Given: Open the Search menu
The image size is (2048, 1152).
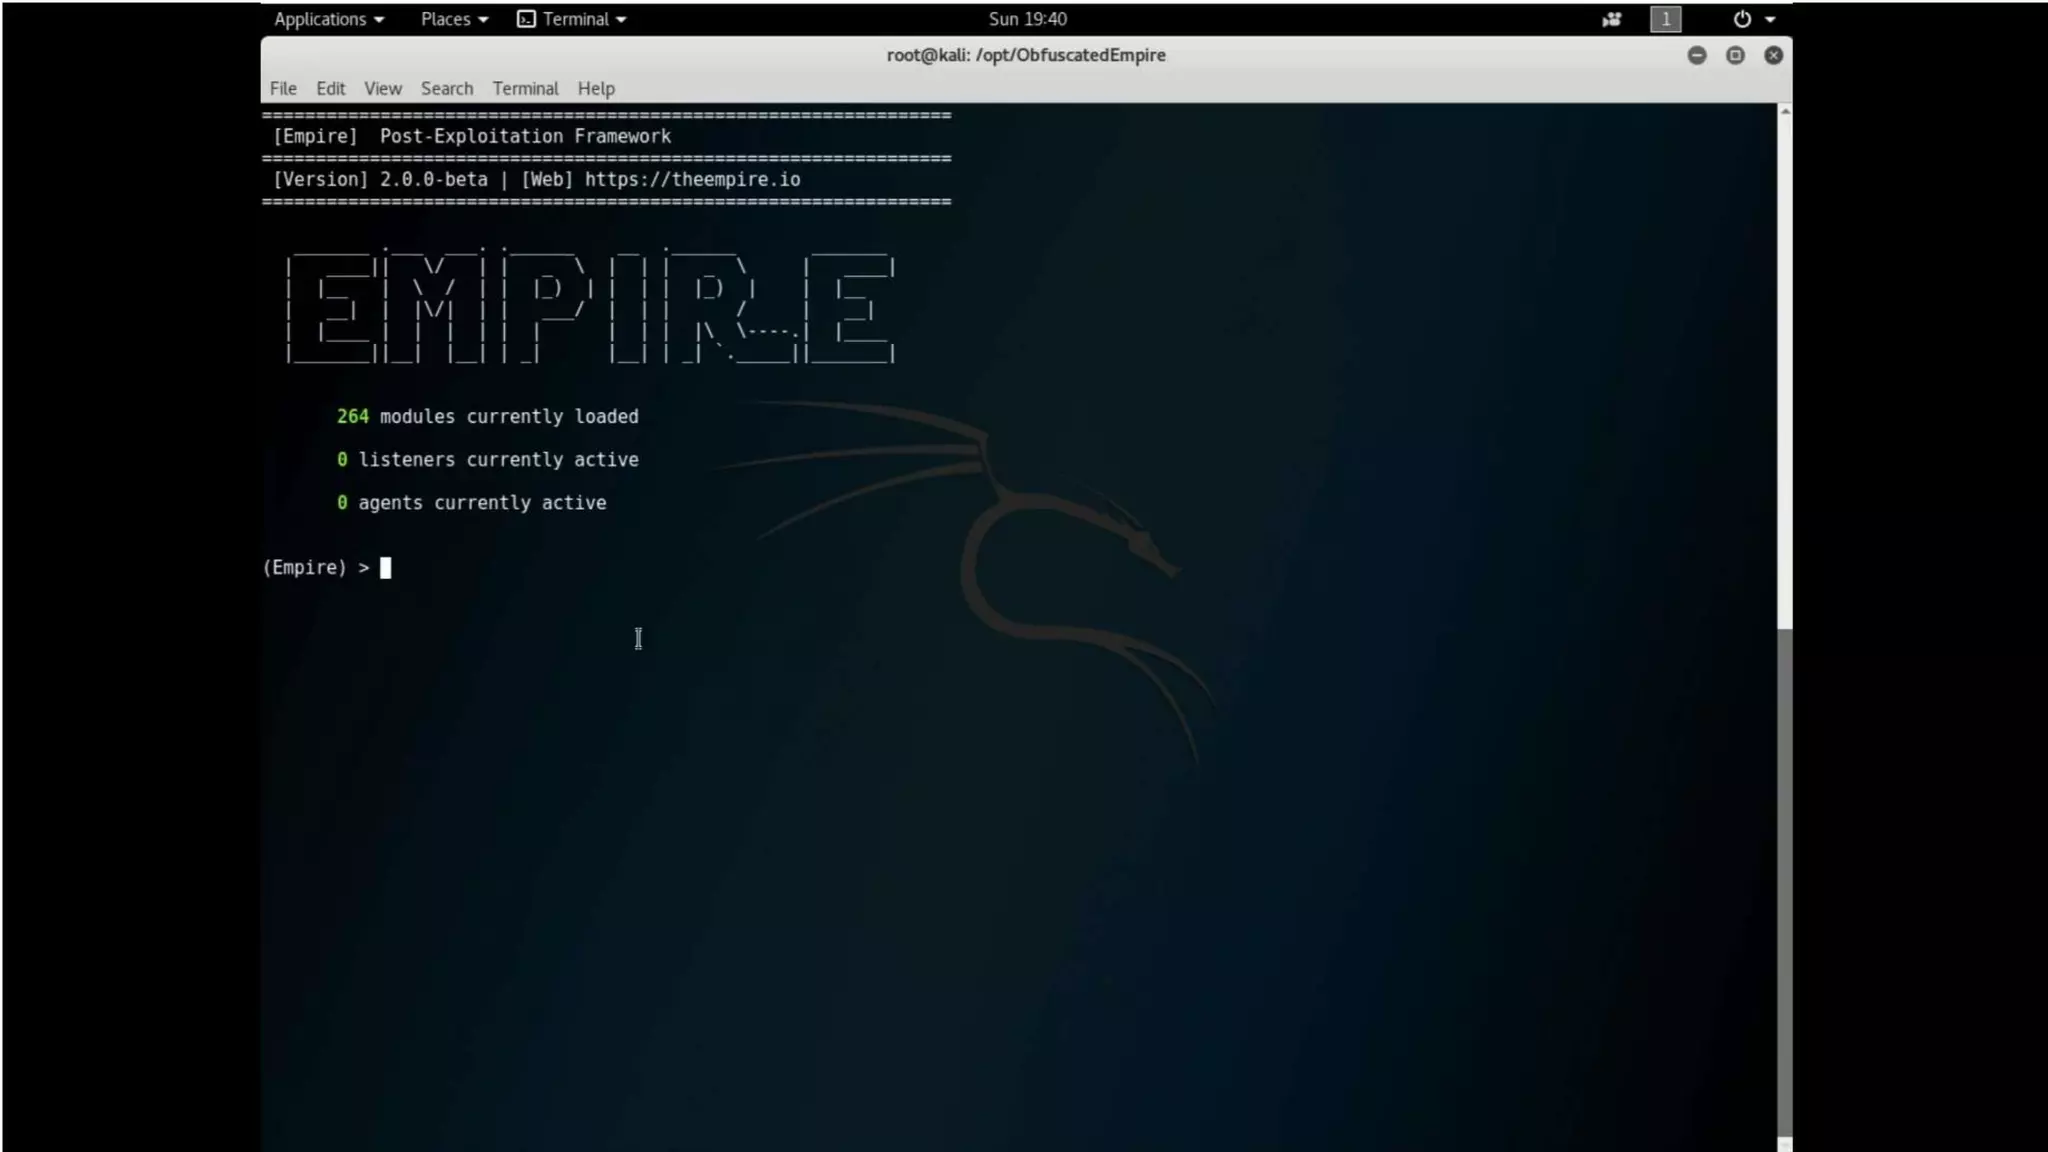Looking at the screenshot, I should [446, 88].
